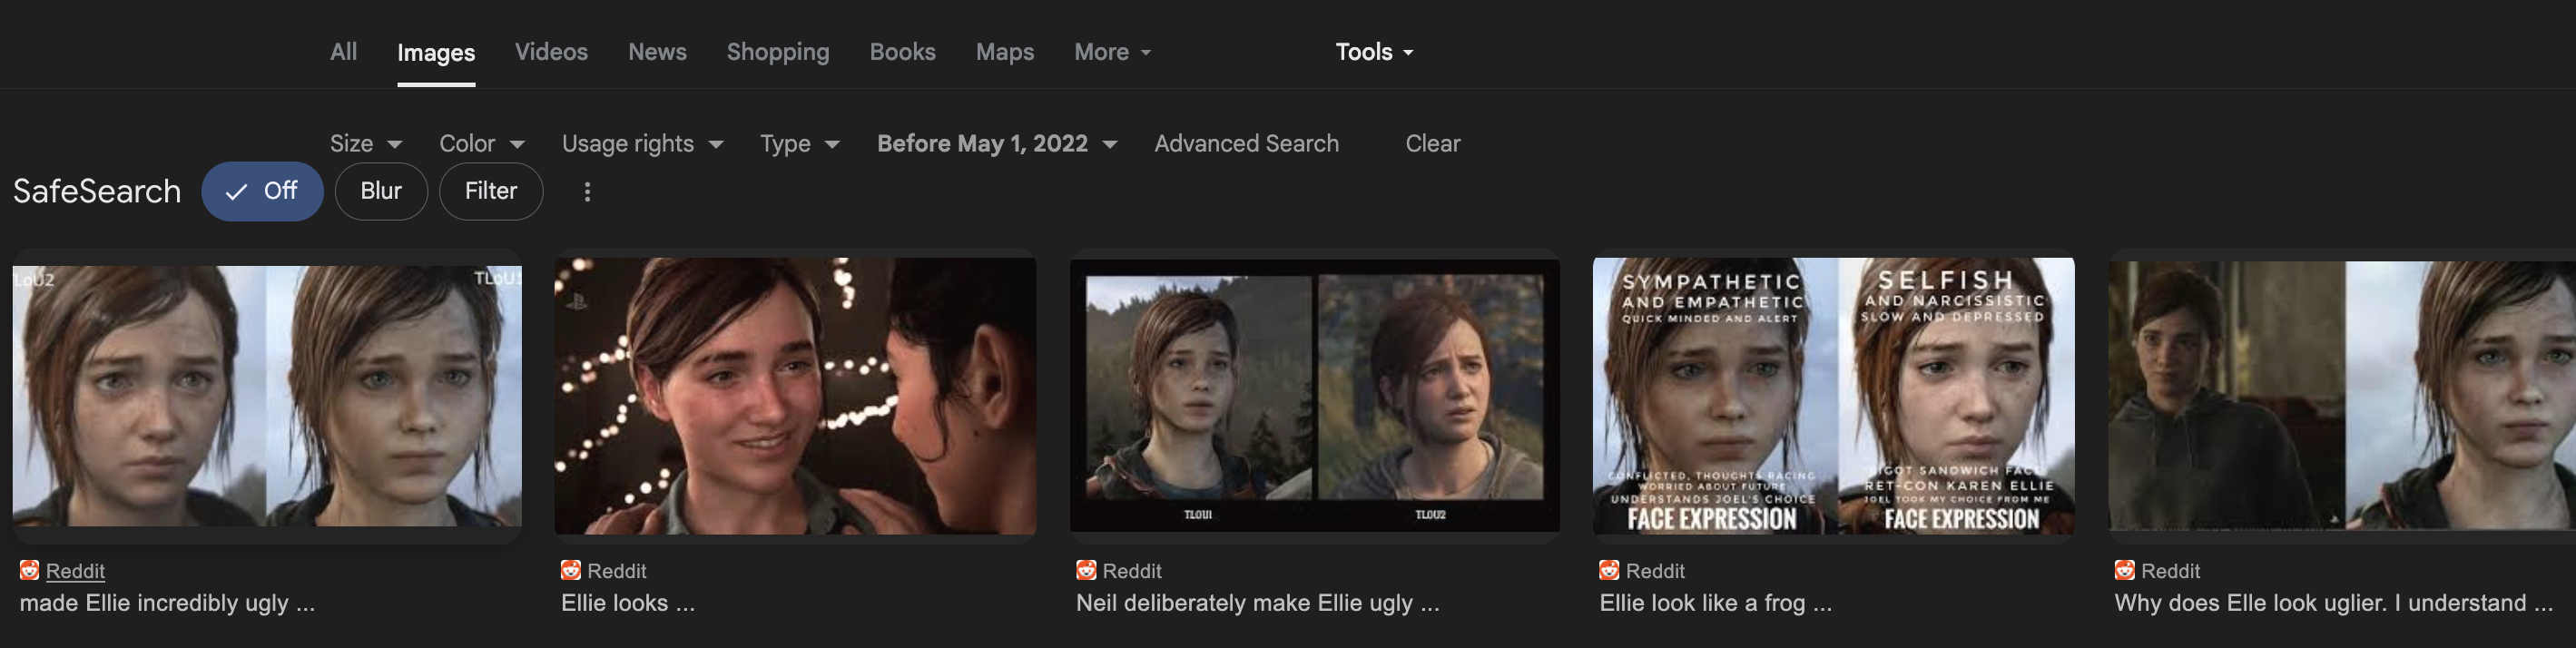
Task: Open SafeSearch more options menu
Action: (587, 192)
